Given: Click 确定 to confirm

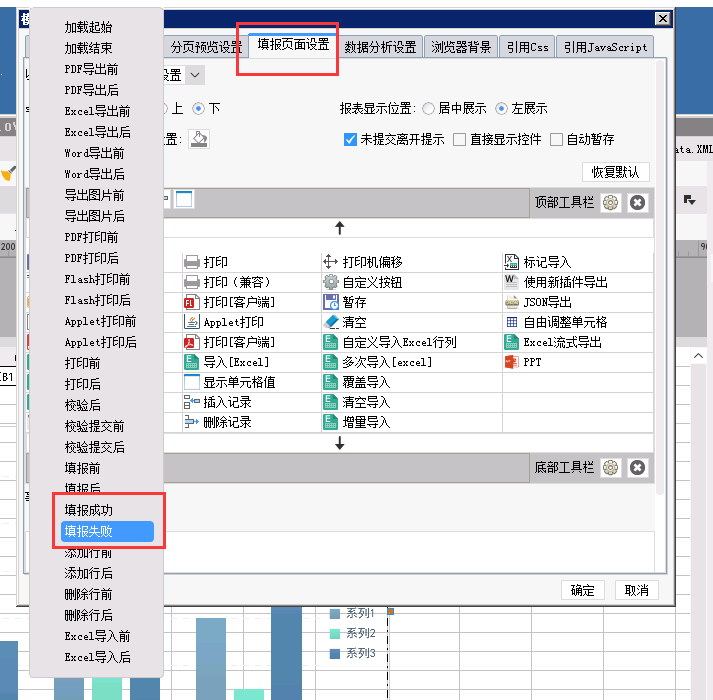Looking at the screenshot, I should (x=582, y=590).
